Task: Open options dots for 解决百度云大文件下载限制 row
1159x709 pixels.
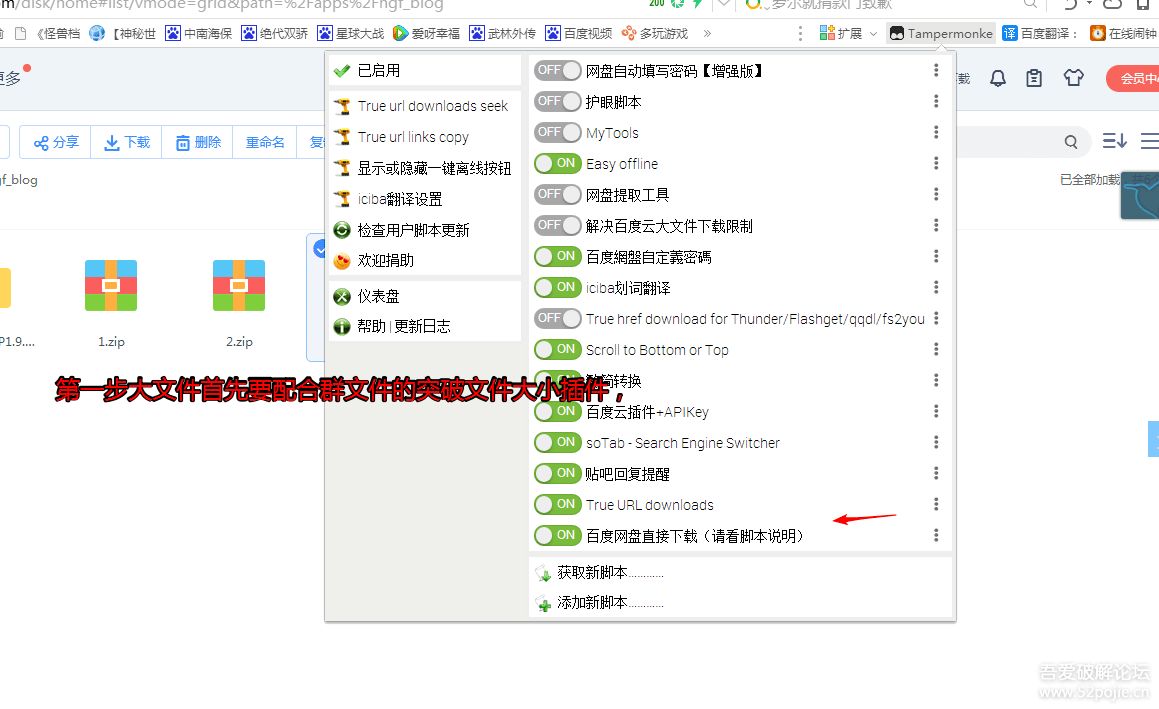Action: click(936, 225)
